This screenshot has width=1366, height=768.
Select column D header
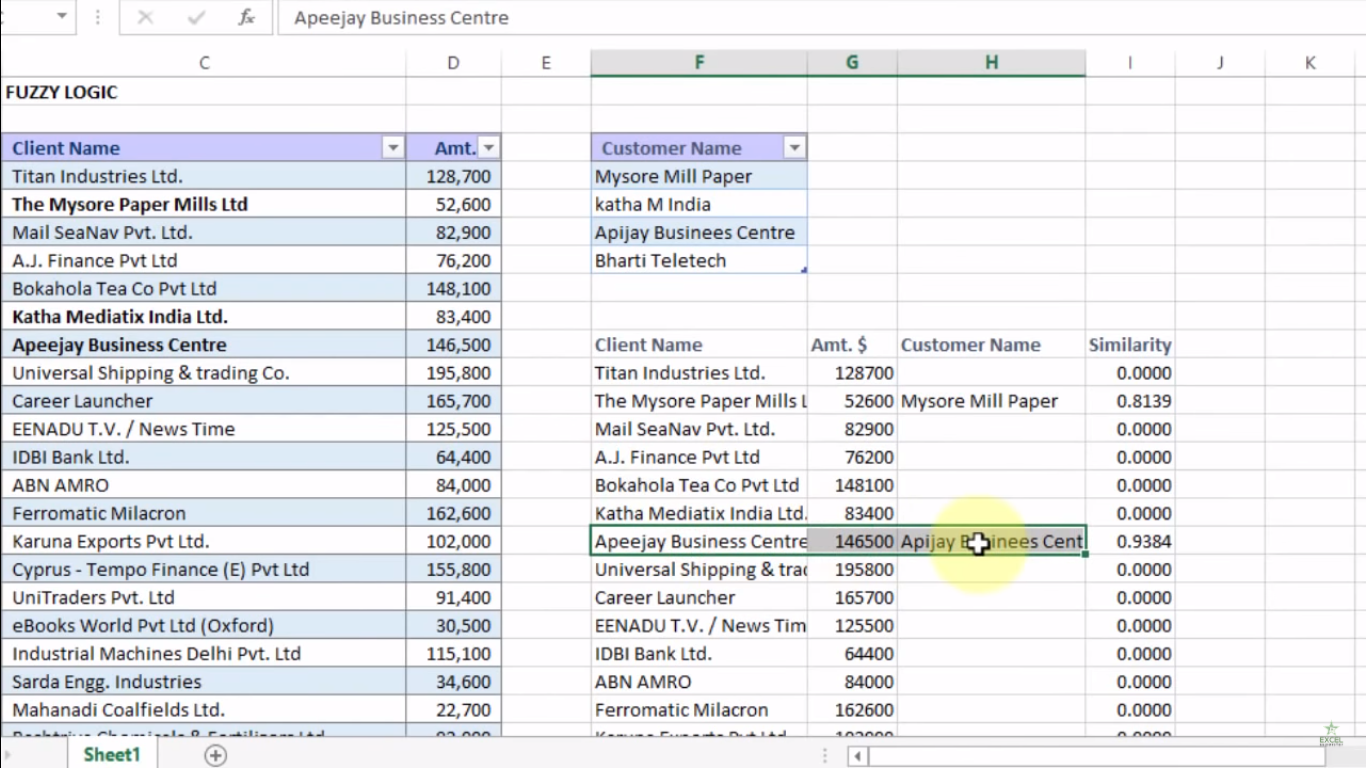point(453,63)
